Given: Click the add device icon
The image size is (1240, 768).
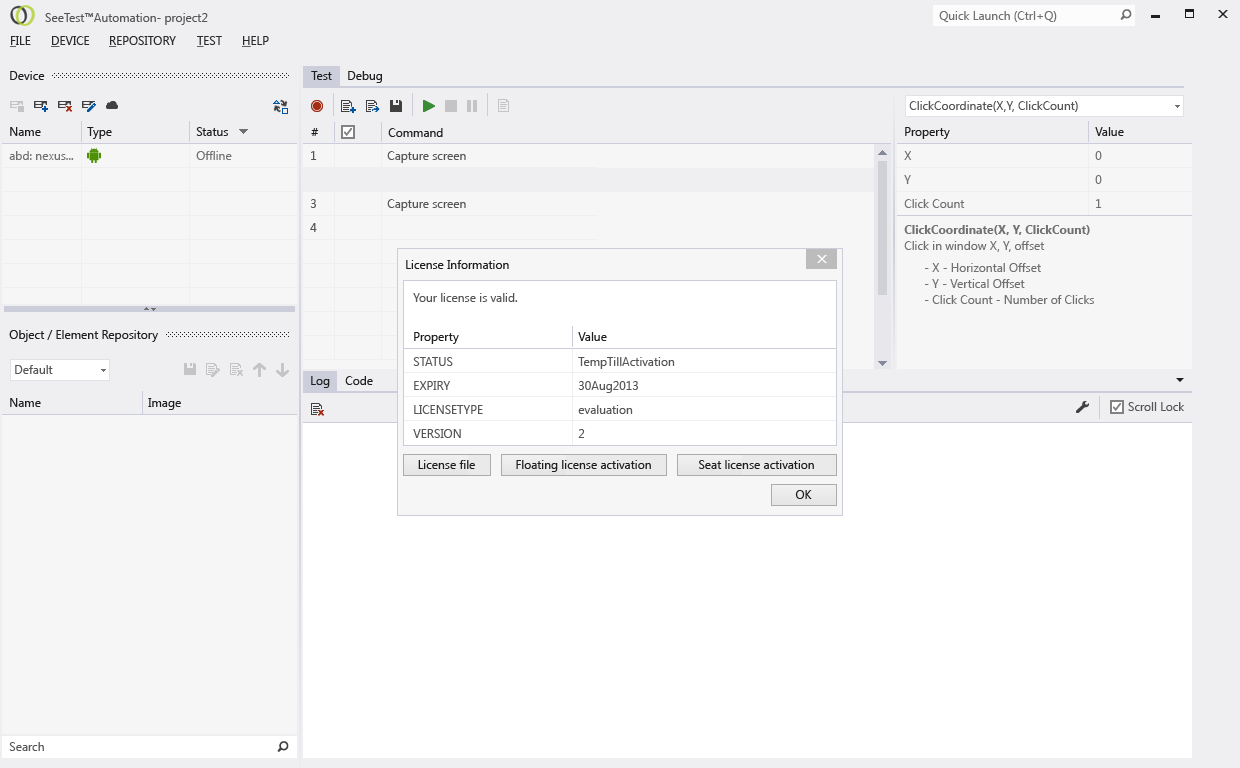Looking at the screenshot, I should coord(41,106).
